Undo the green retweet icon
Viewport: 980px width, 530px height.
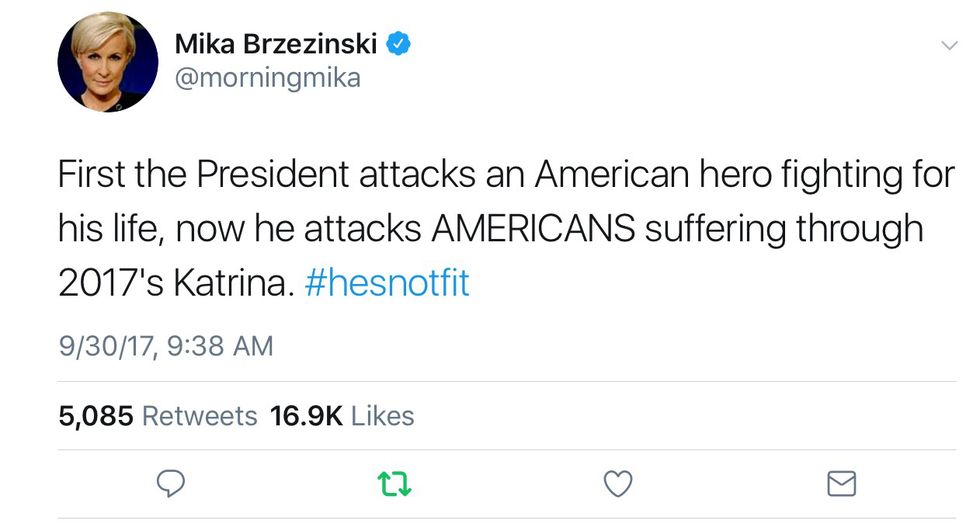tap(396, 485)
